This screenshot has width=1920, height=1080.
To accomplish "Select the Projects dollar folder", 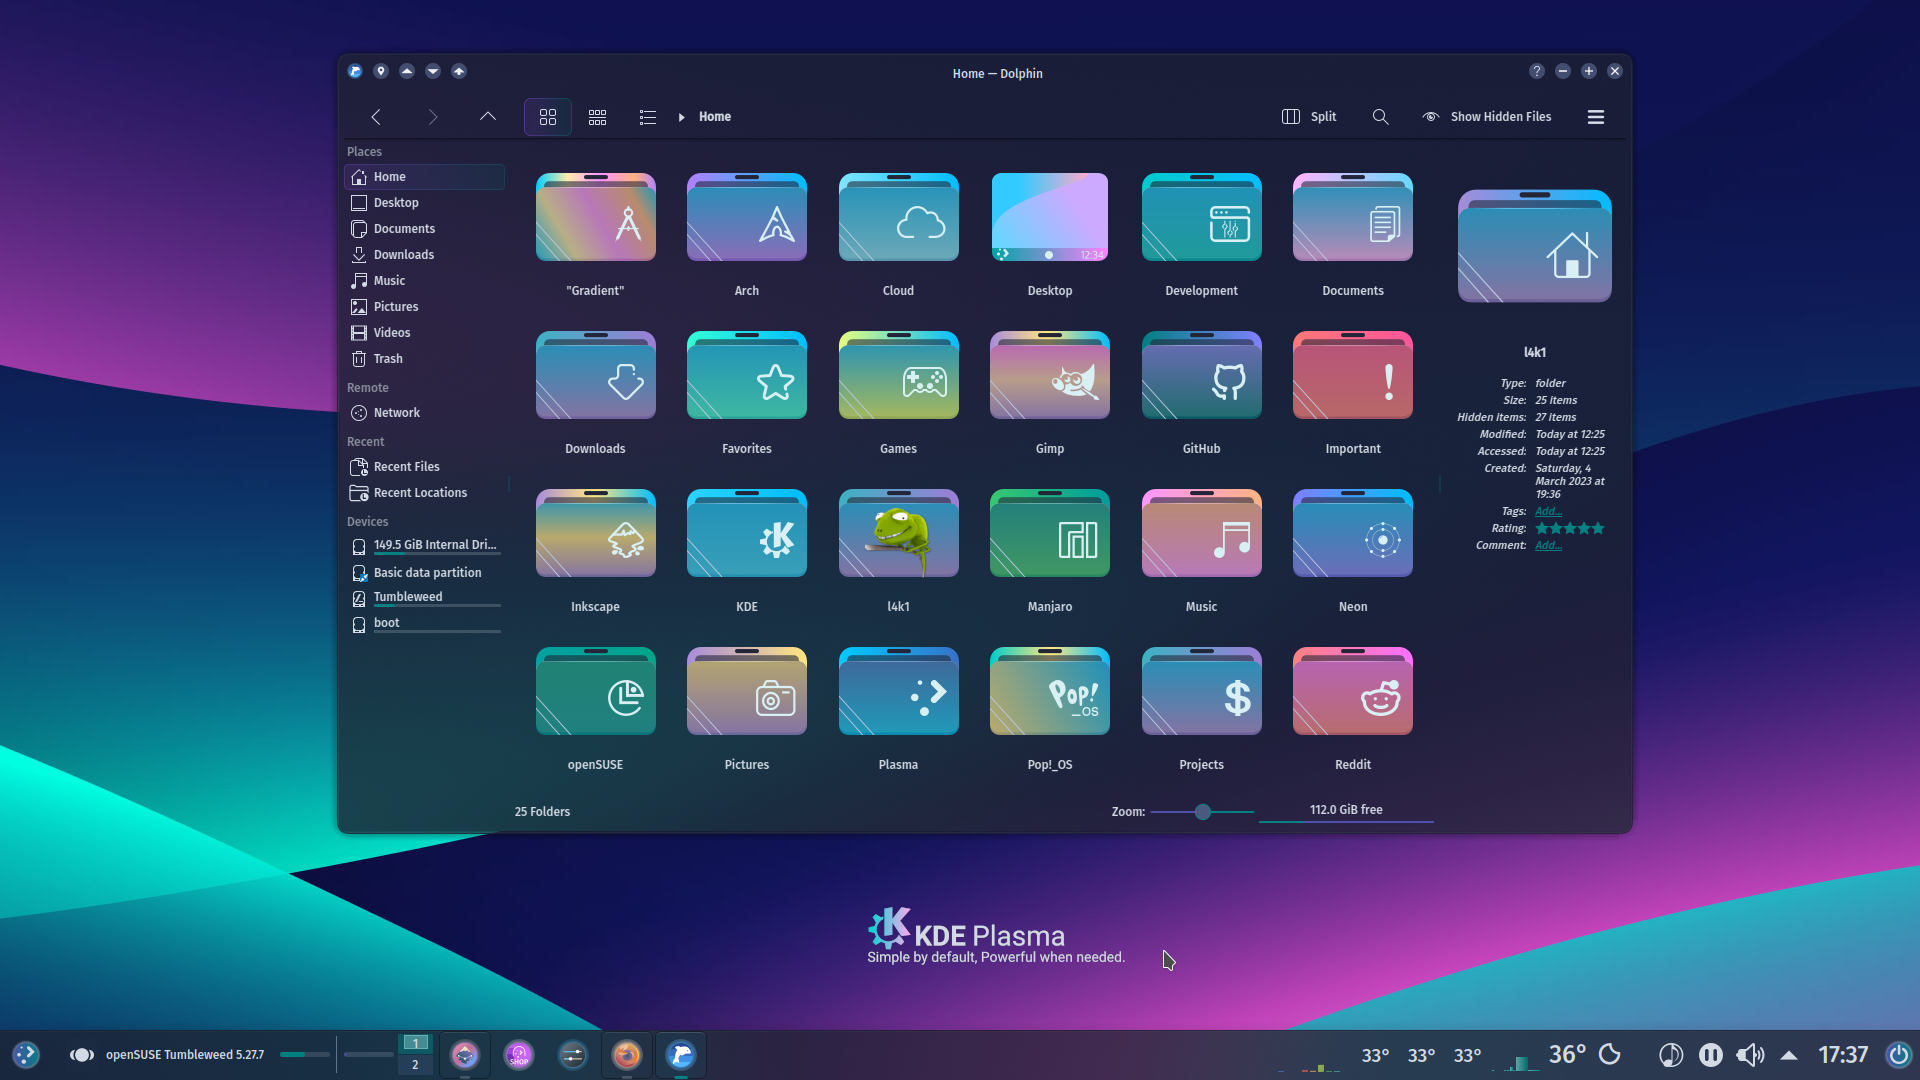I will (x=1202, y=691).
